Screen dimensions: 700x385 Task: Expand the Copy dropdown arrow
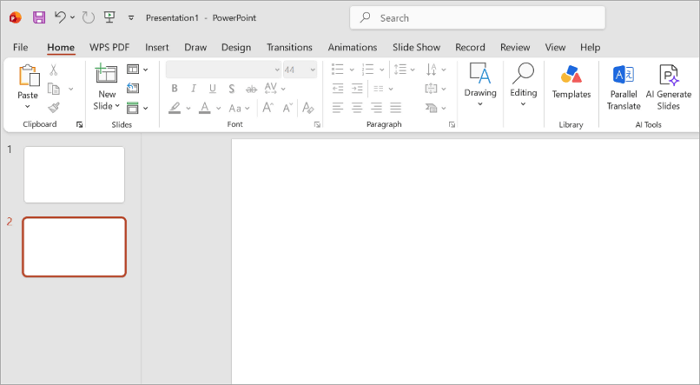[x=71, y=89]
